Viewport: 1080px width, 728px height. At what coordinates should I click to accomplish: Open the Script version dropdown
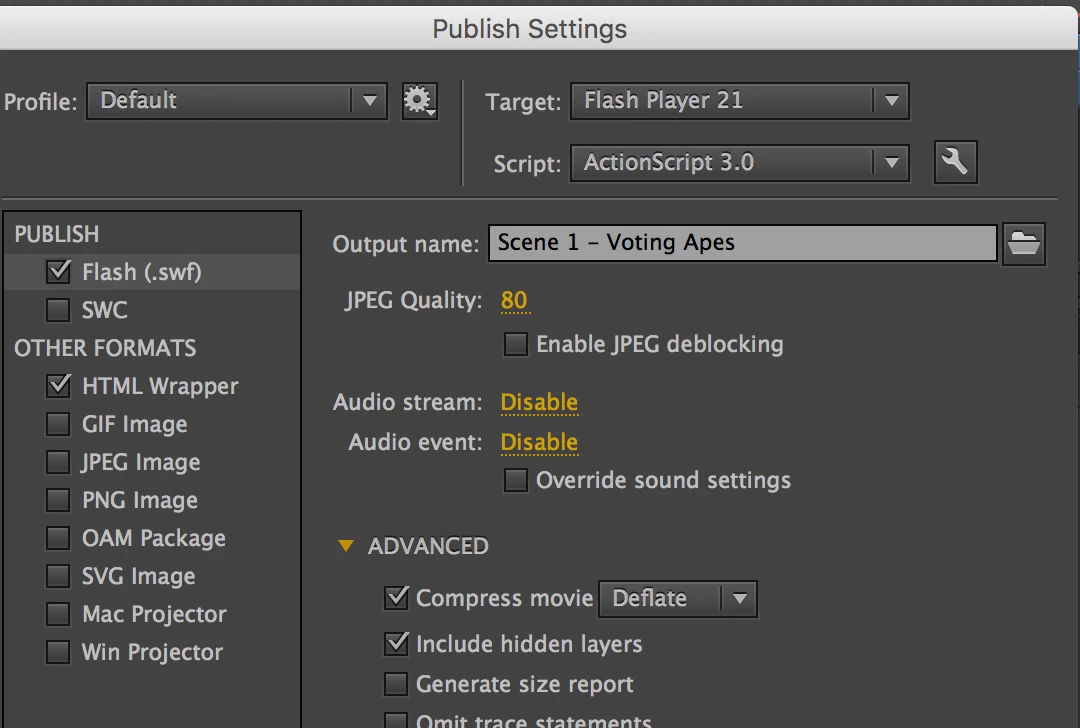739,163
